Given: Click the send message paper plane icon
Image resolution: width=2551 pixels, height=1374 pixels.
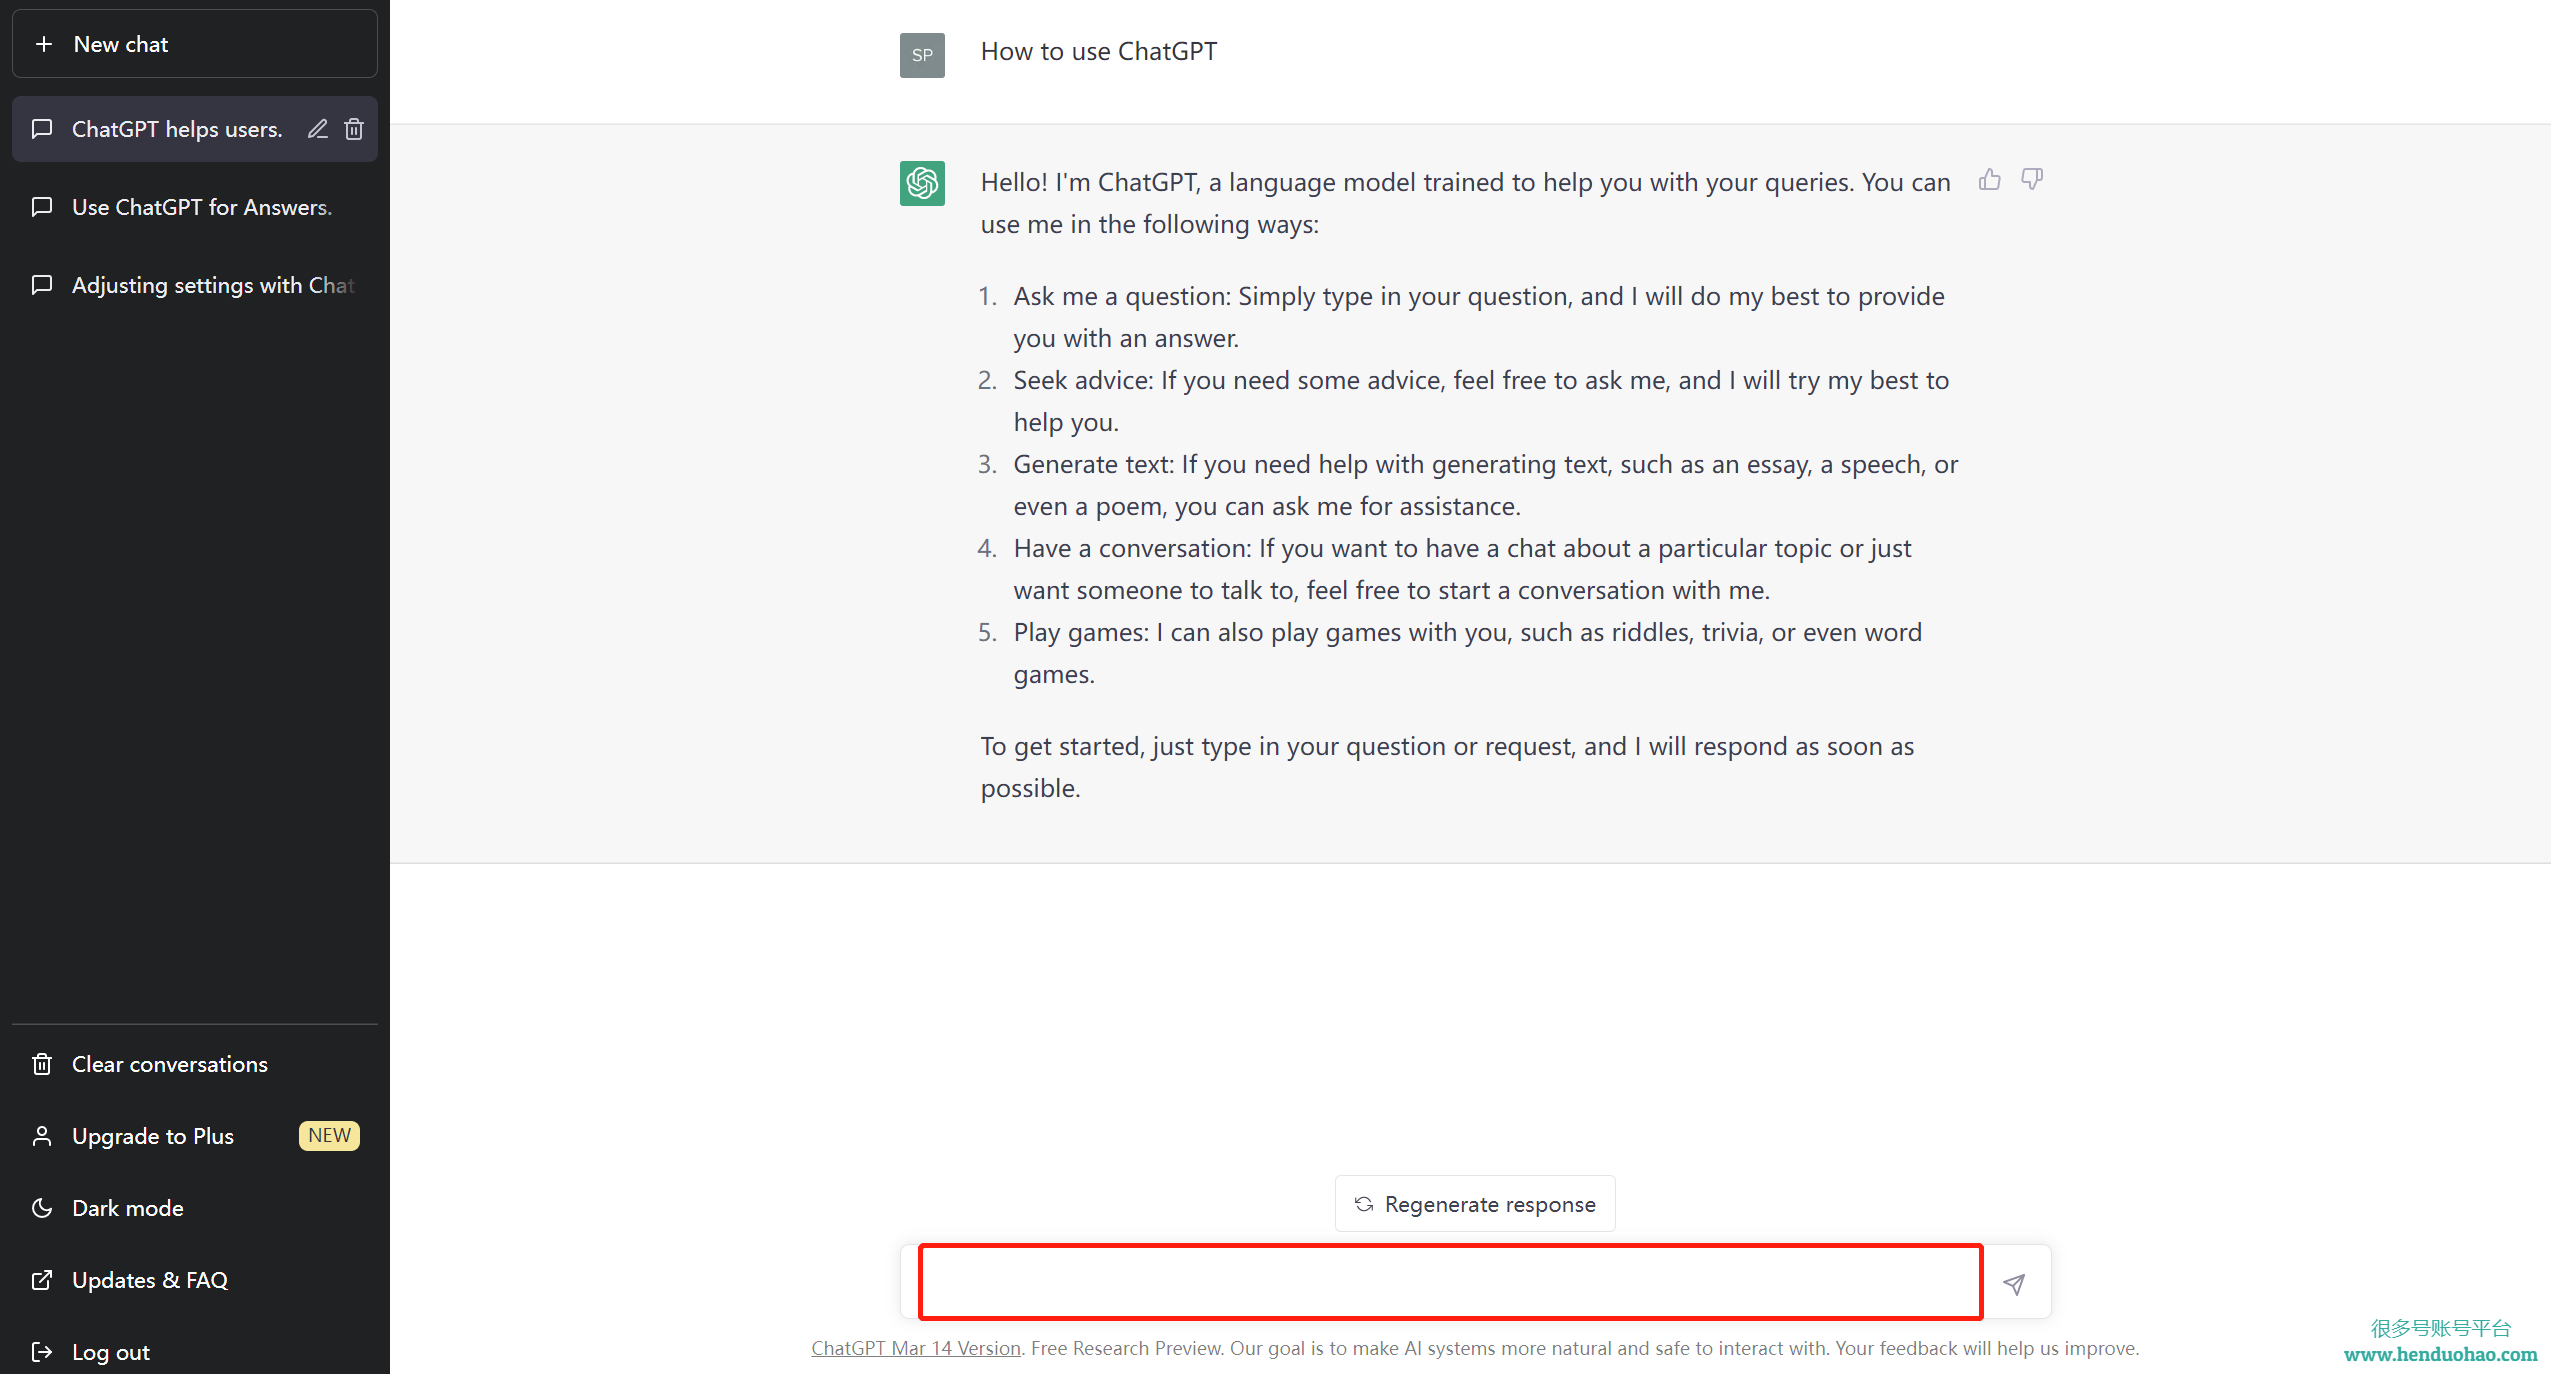Looking at the screenshot, I should [x=2014, y=1284].
